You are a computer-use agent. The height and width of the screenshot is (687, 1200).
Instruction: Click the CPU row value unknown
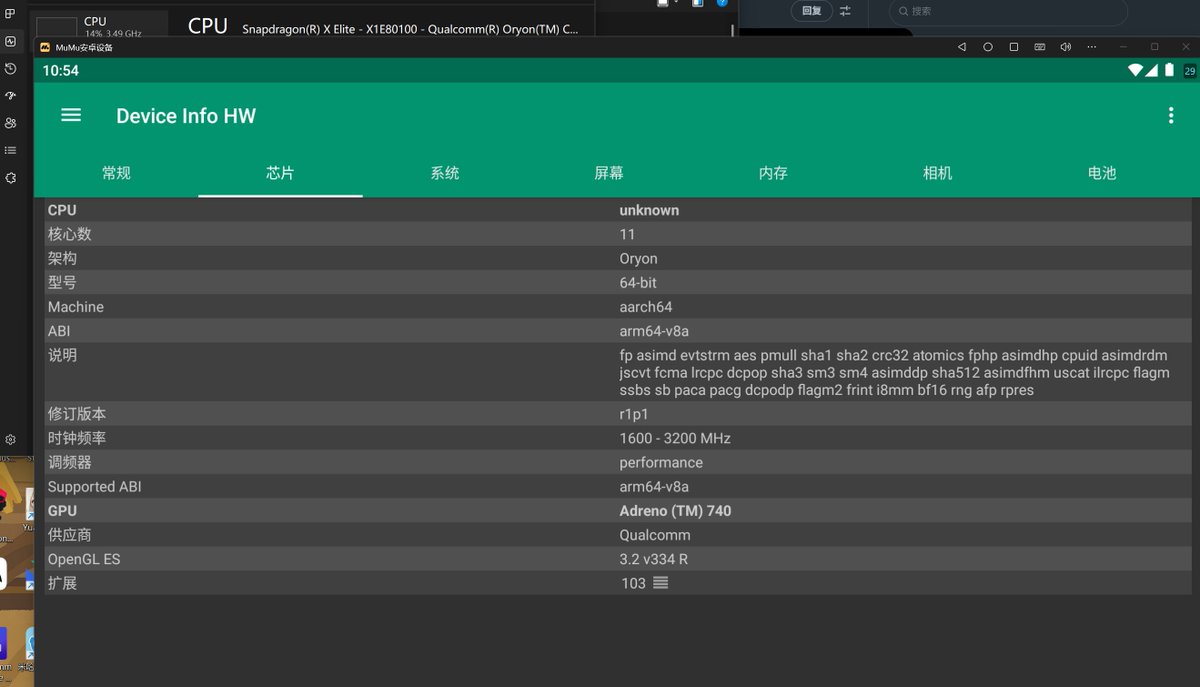click(x=649, y=210)
